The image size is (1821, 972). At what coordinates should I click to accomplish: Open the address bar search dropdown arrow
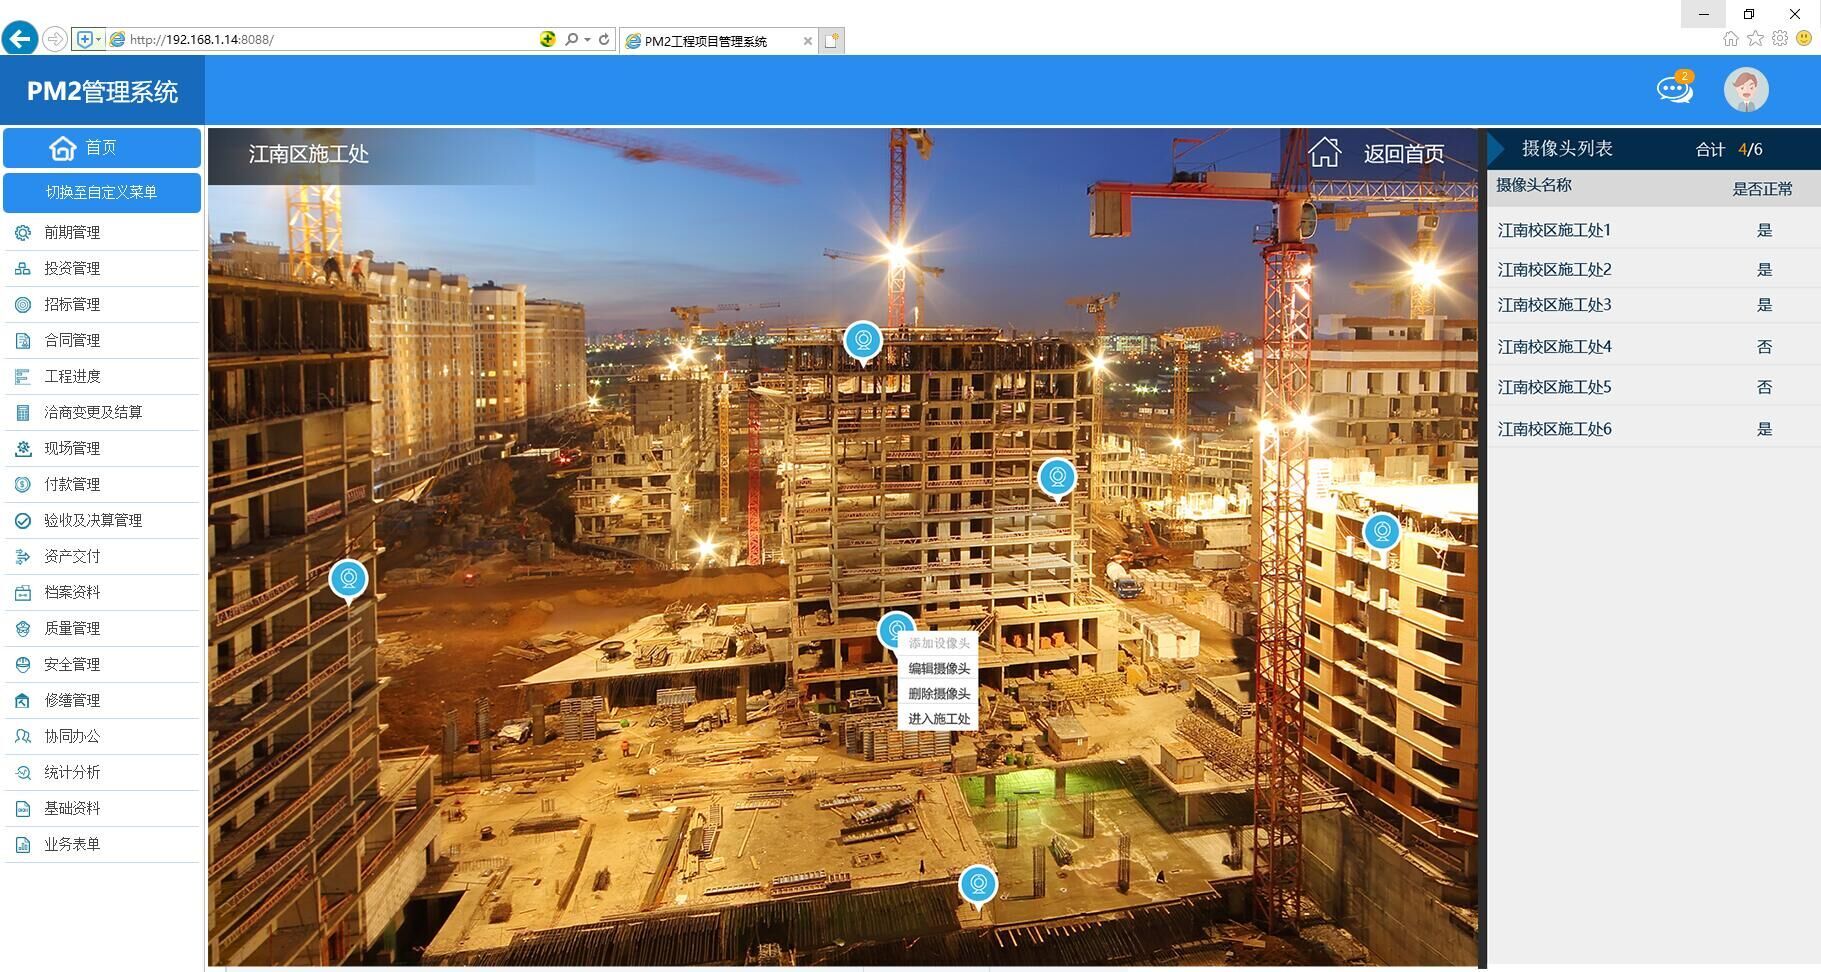(x=587, y=40)
